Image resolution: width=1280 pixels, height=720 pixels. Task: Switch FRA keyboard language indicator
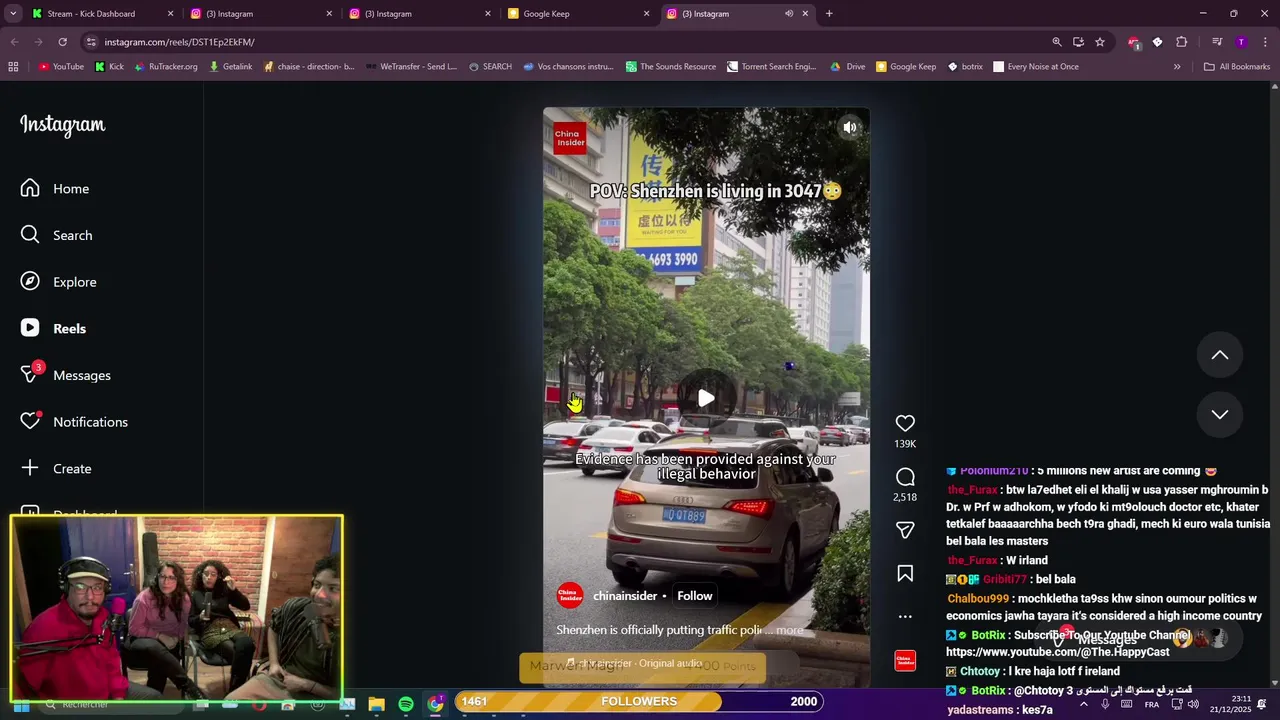point(1151,704)
